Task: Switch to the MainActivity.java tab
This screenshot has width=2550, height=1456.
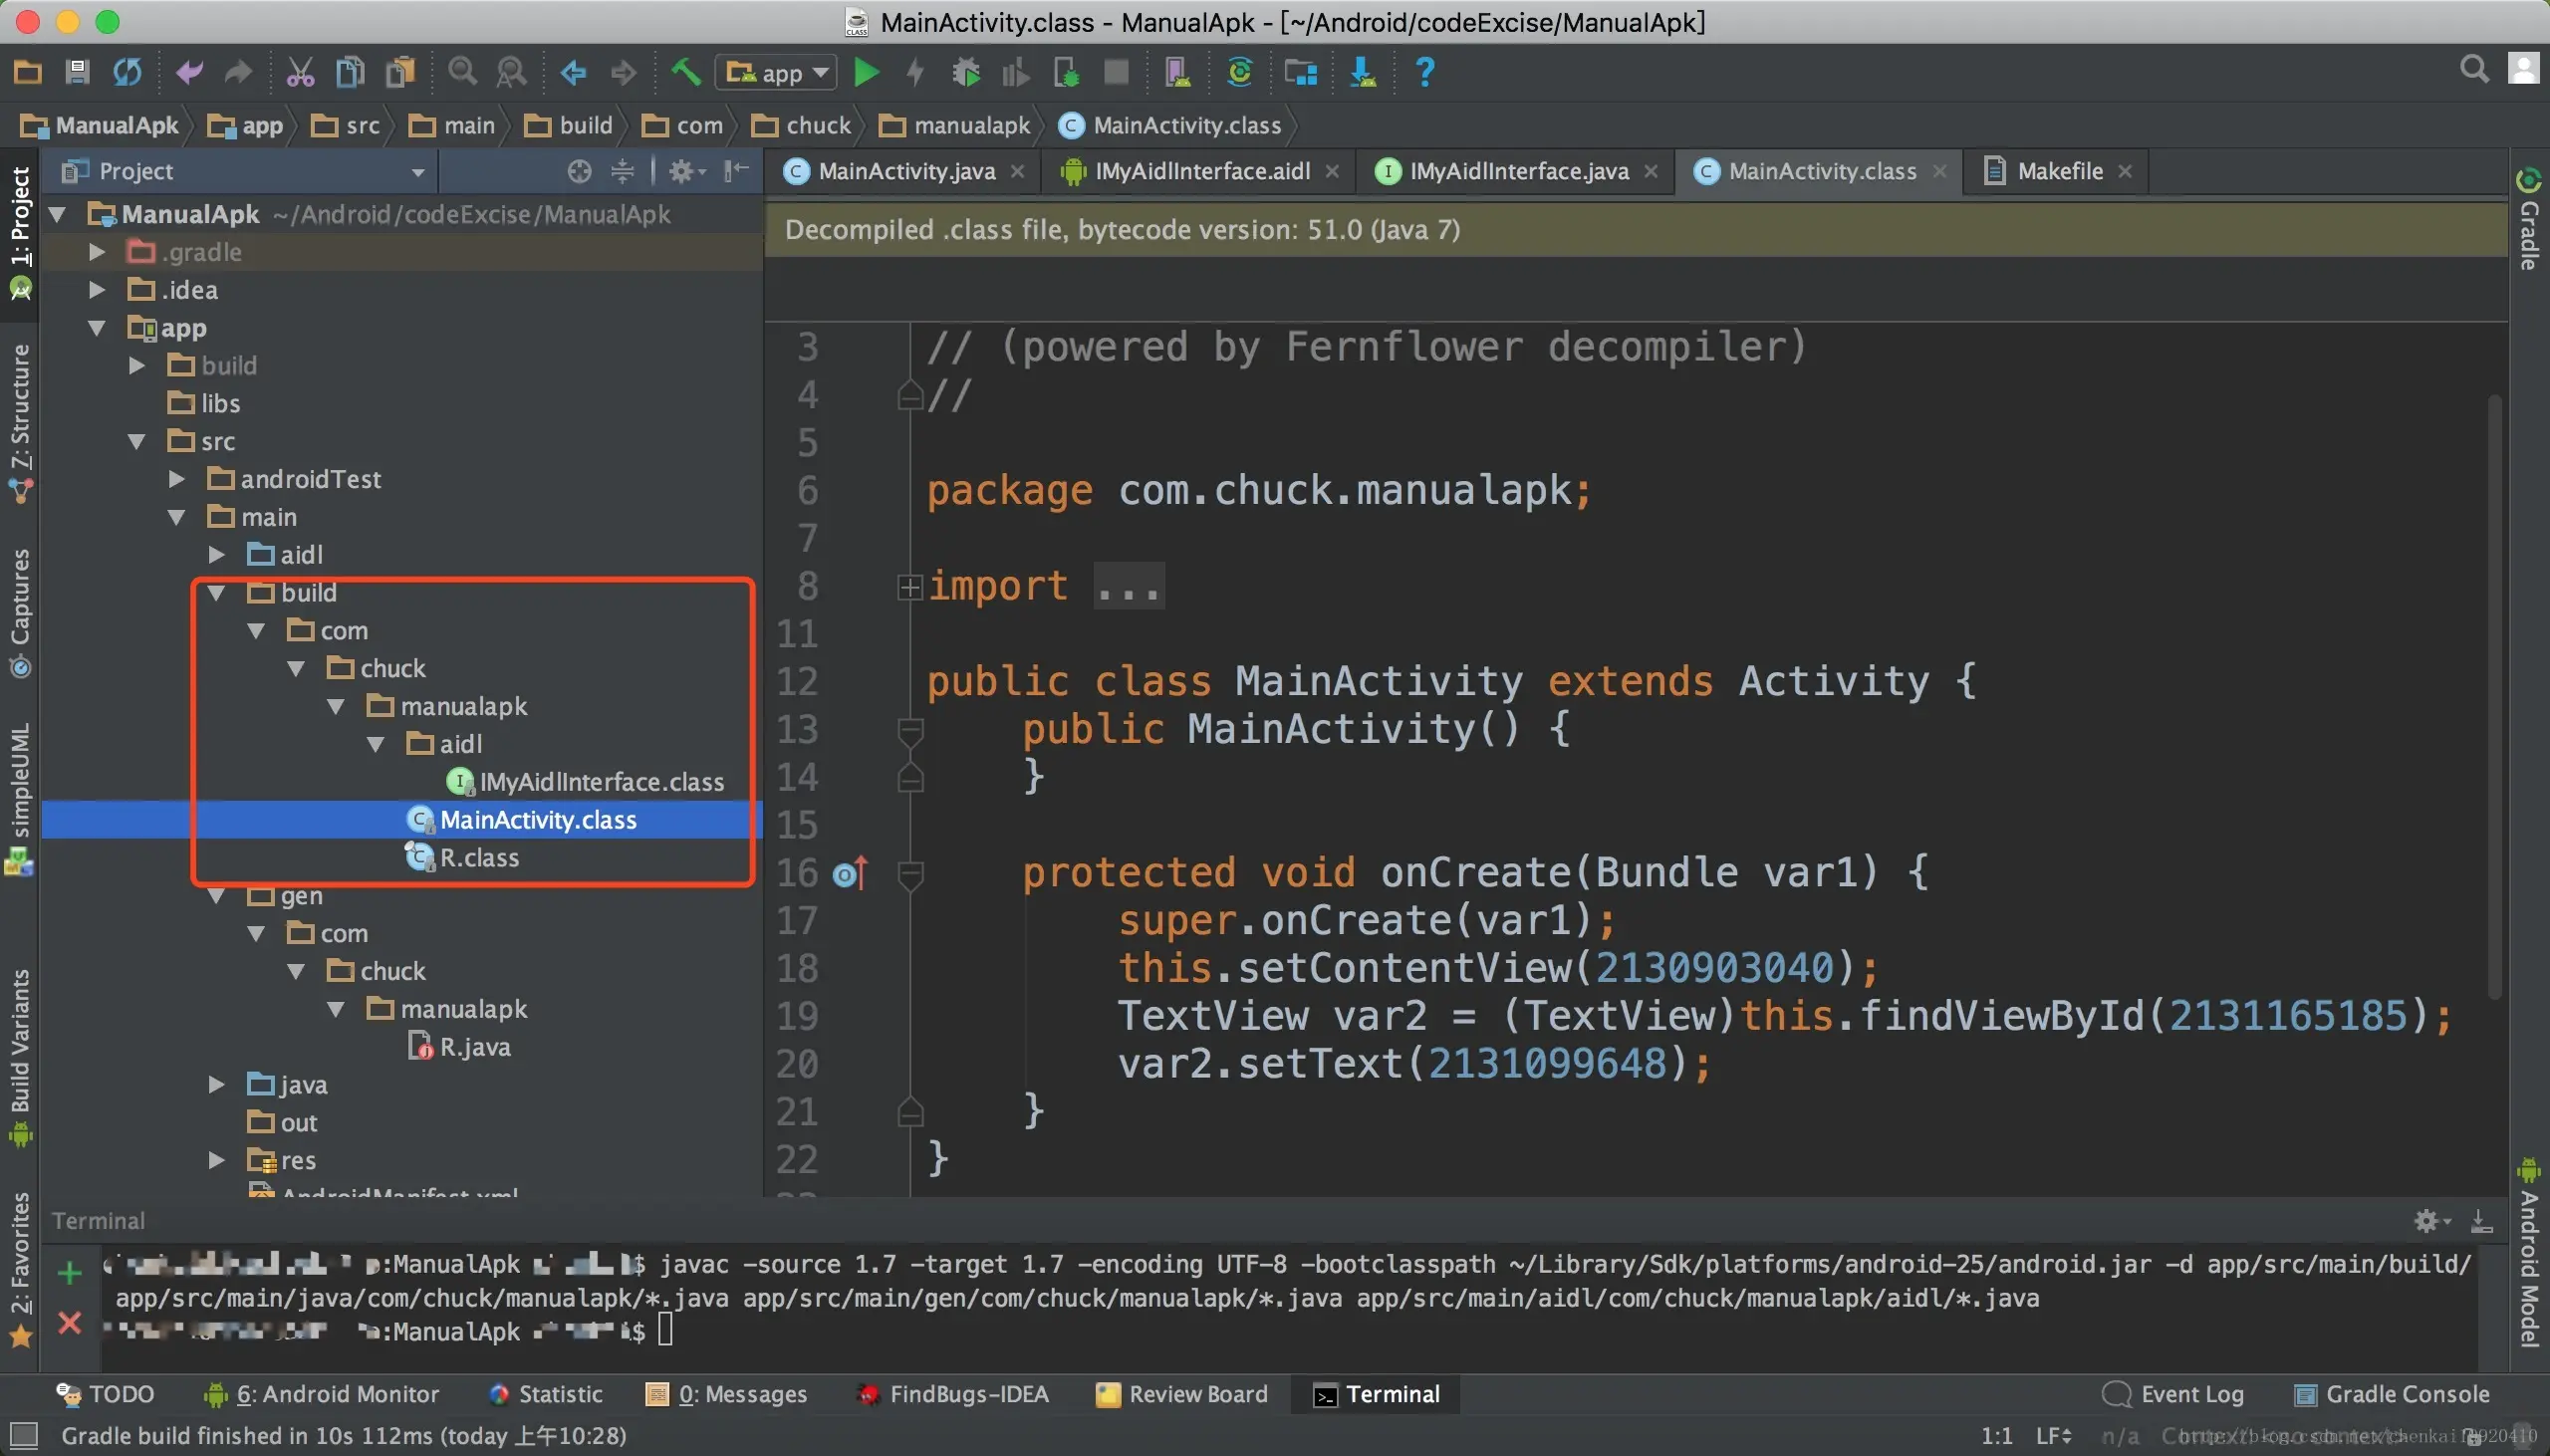Action: point(906,171)
